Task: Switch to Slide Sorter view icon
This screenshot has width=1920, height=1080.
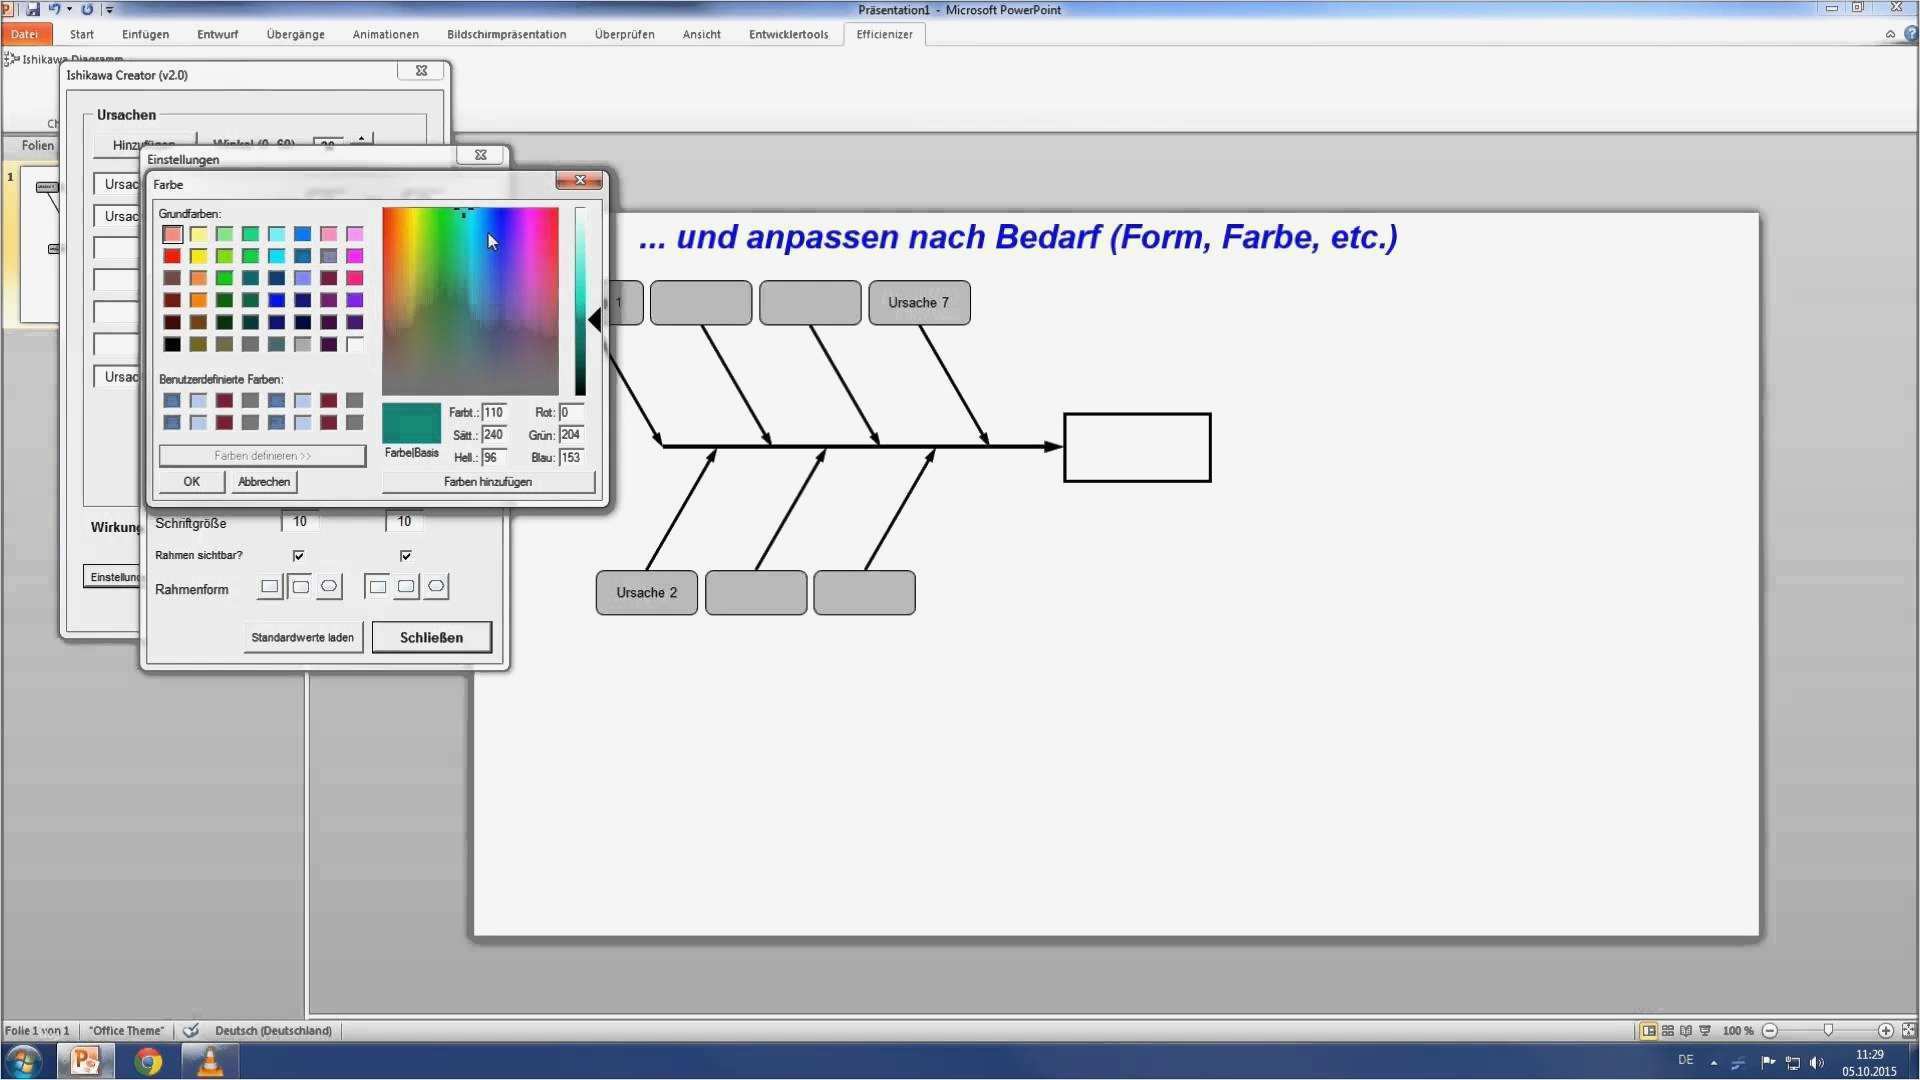Action: 1668,1030
